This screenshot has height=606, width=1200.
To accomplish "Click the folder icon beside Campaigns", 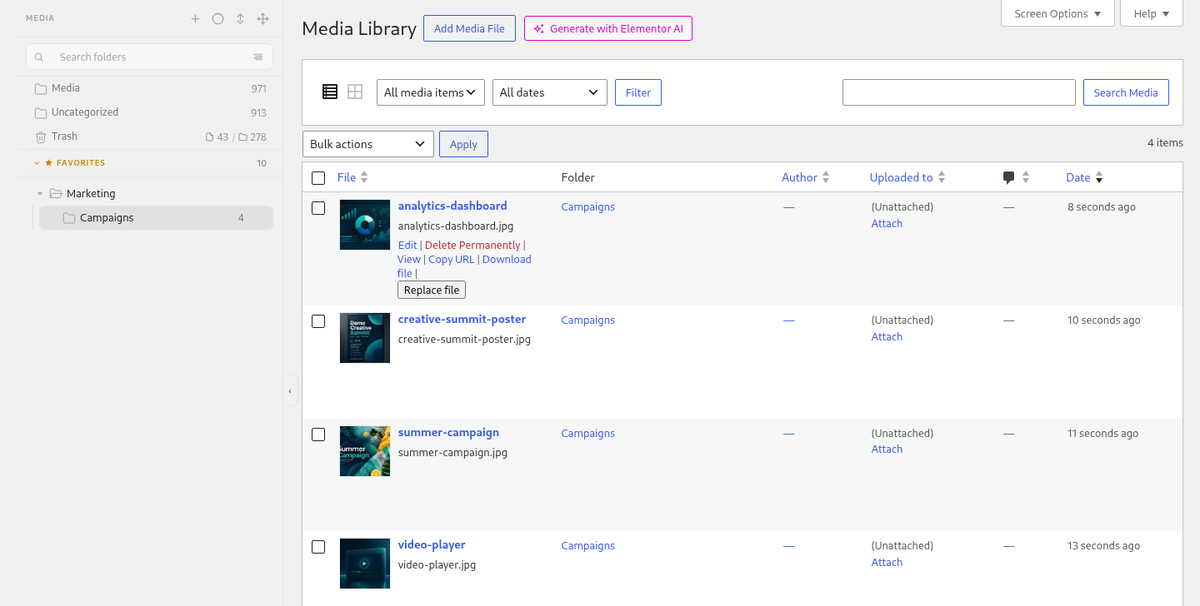I will 69,218.
